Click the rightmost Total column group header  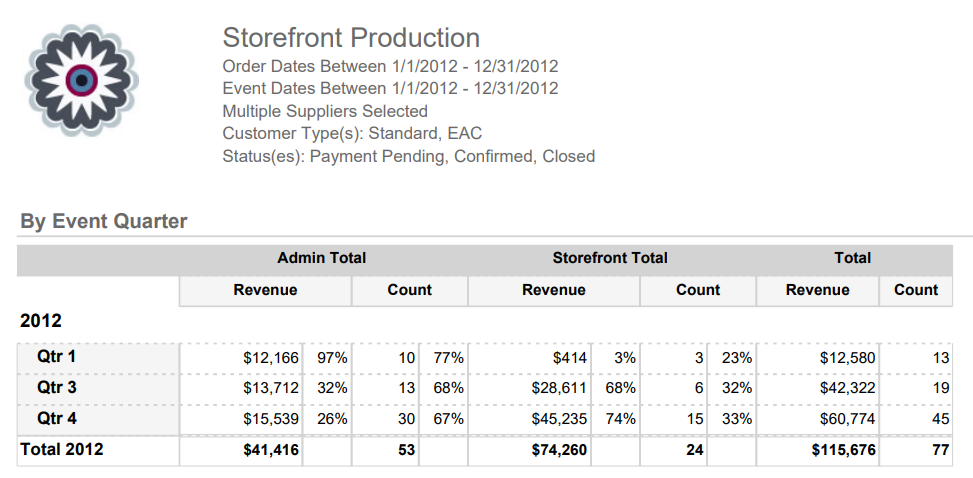pyautogui.click(x=853, y=258)
